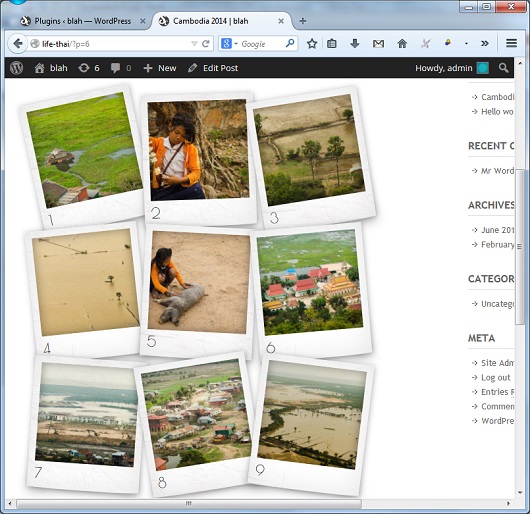Image resolution: width=530 pixels, height=514 pixels.
Task: Switch to Plugins ‹ blah — WordPress tab
Action: tap(82, 21)
